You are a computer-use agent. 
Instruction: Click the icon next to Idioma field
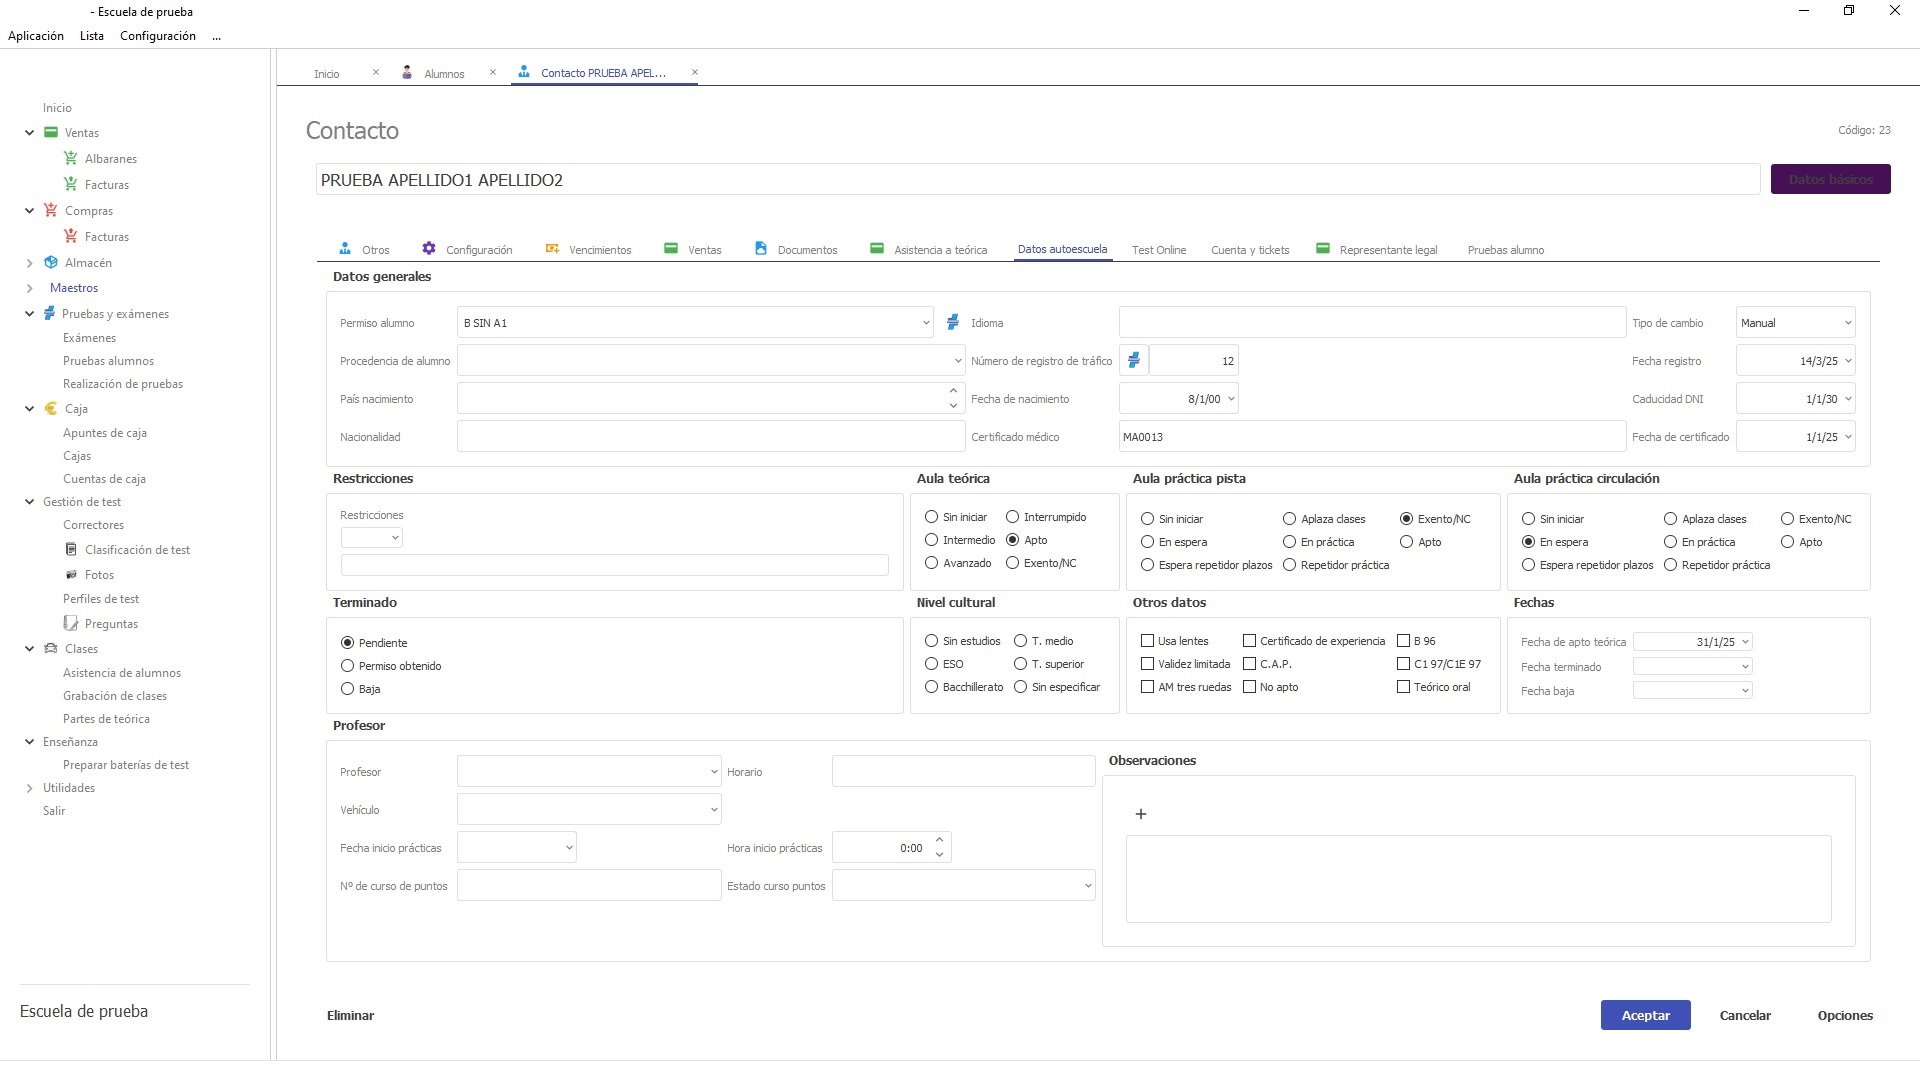click(952, 322)
